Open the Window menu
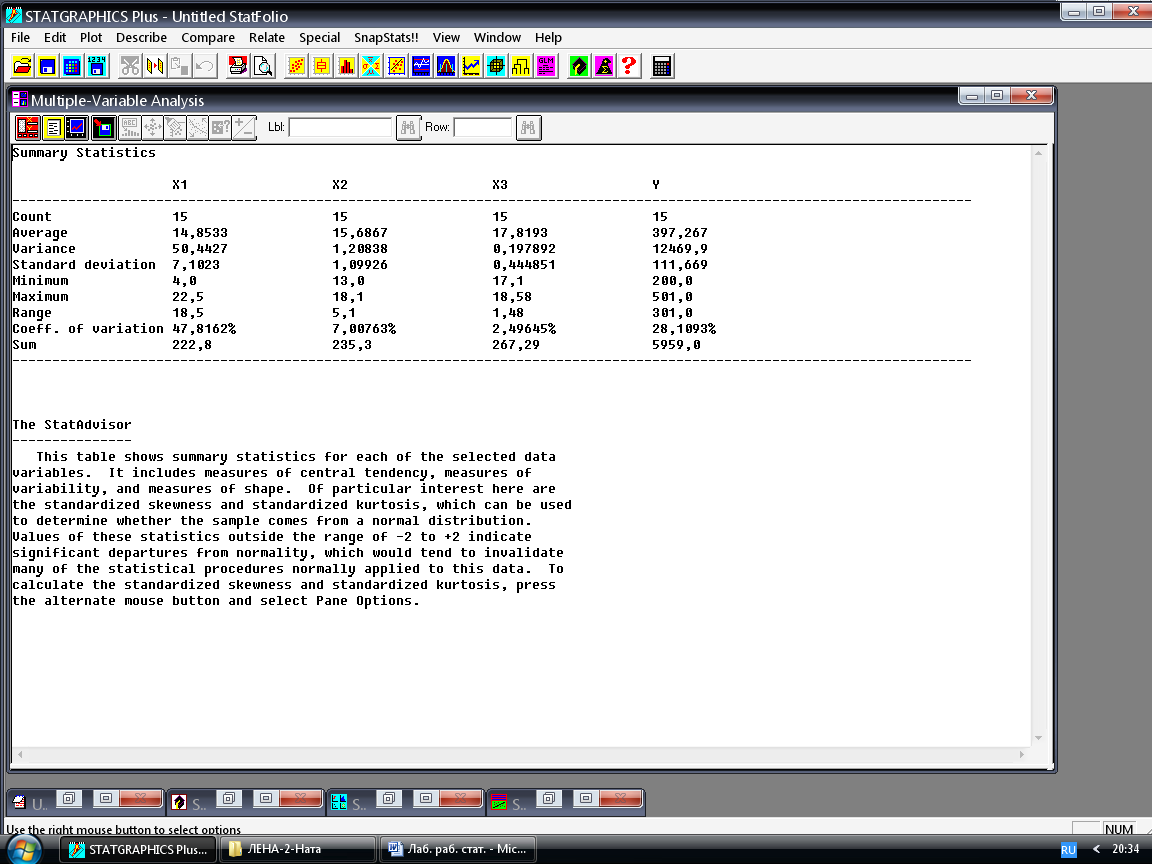Screen dimensions: 1152x864 pyautogui.click(x=497, y=37)
